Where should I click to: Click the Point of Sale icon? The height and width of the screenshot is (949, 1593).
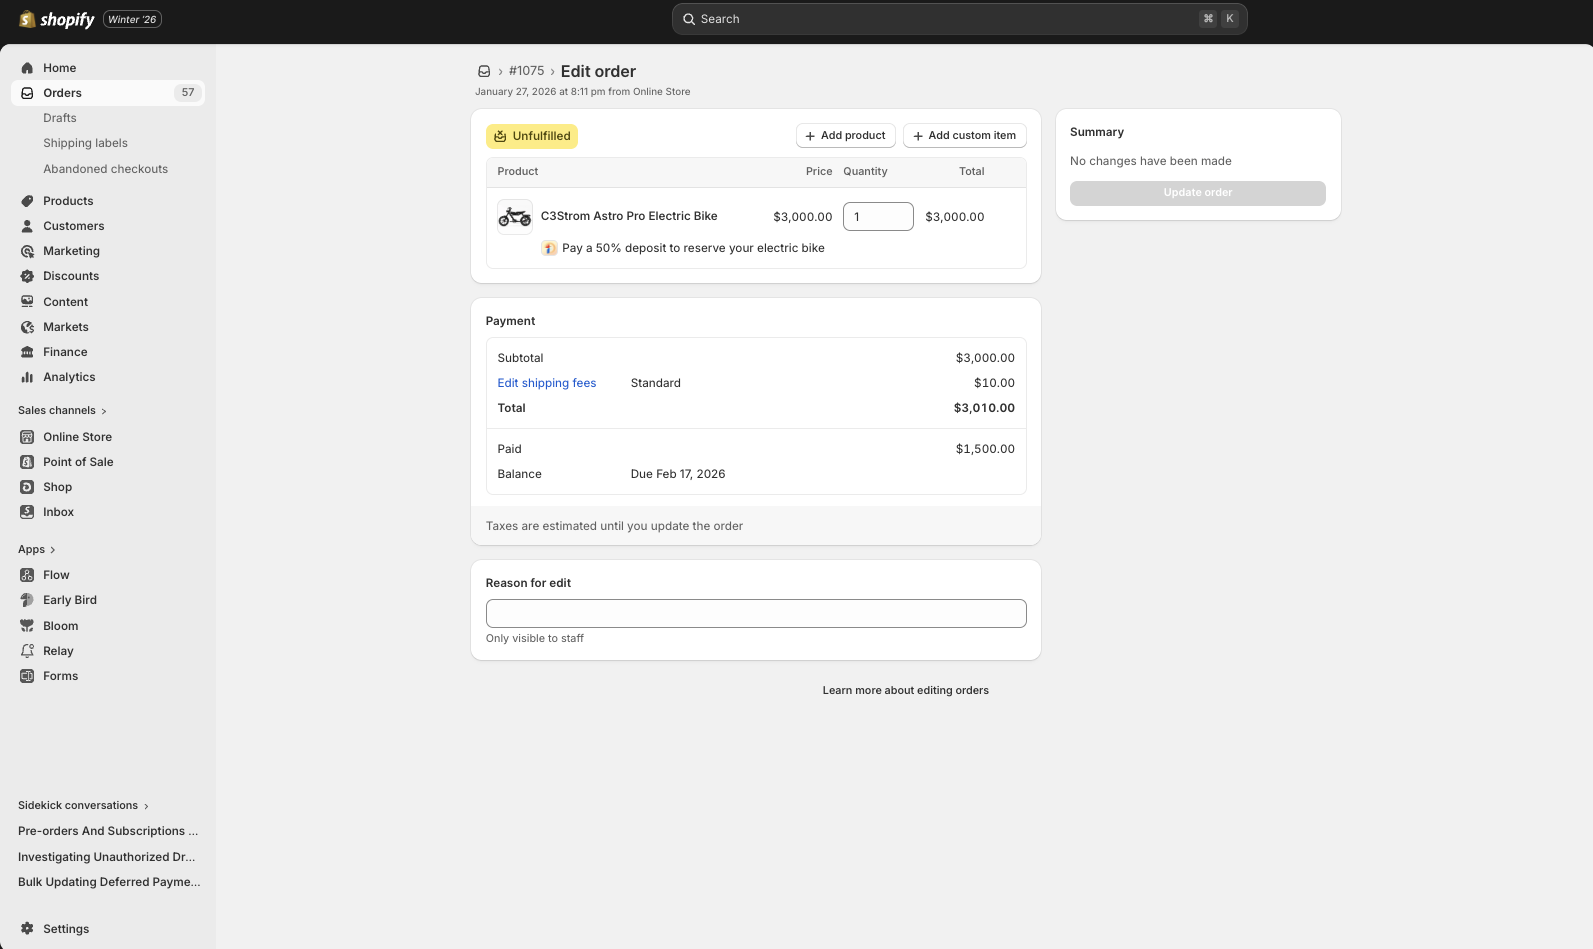[27, 462]
